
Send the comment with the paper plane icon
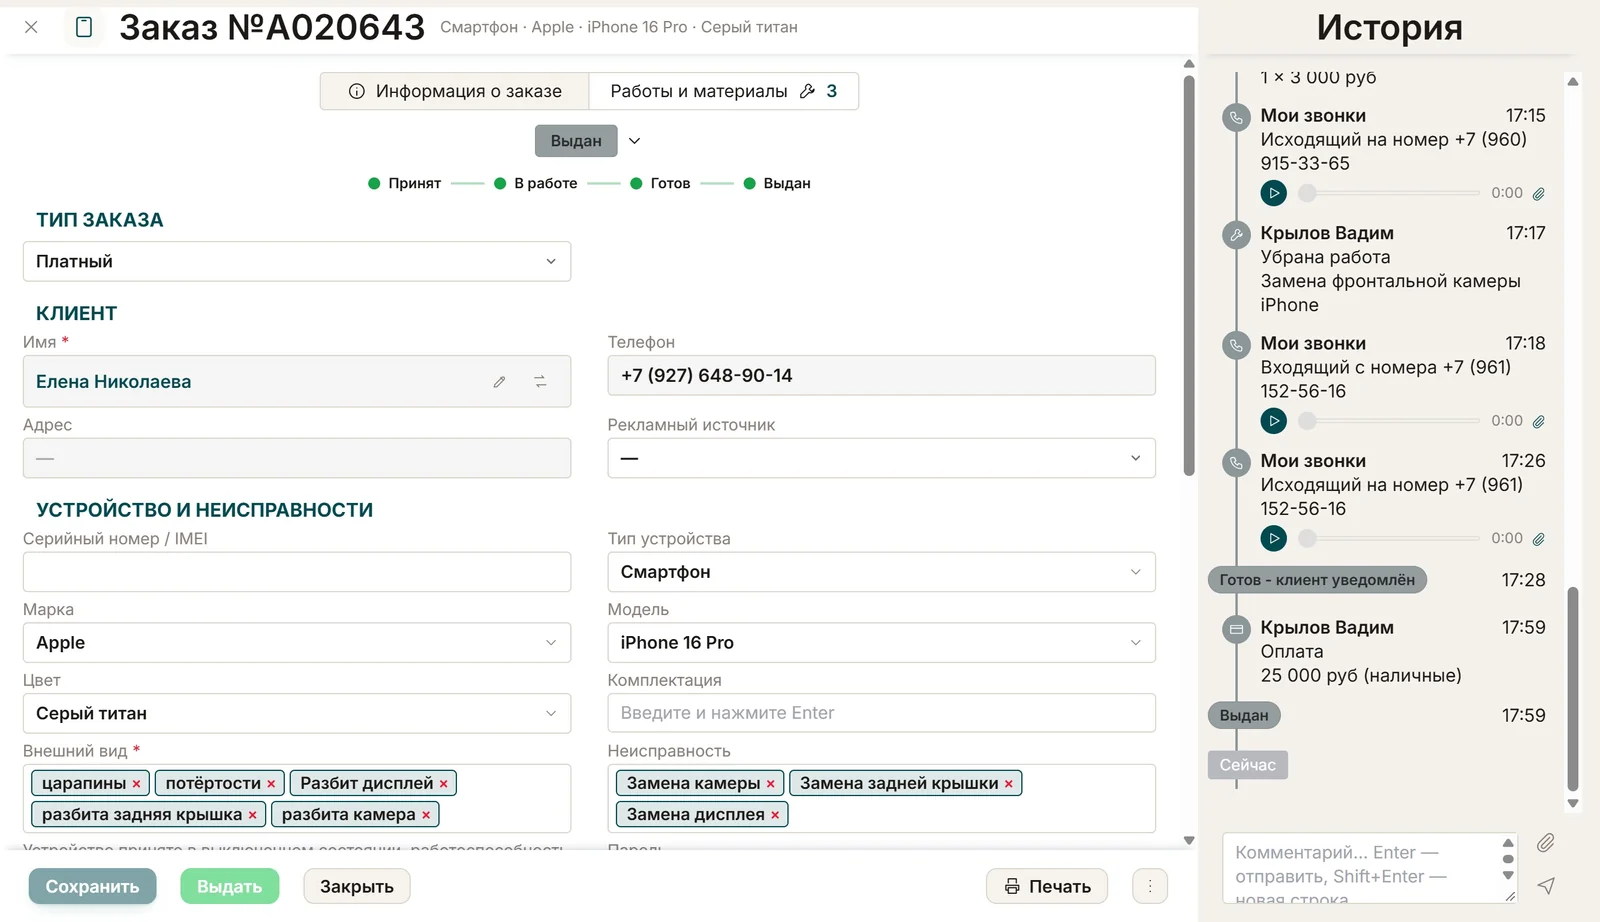click(1546, 885)
